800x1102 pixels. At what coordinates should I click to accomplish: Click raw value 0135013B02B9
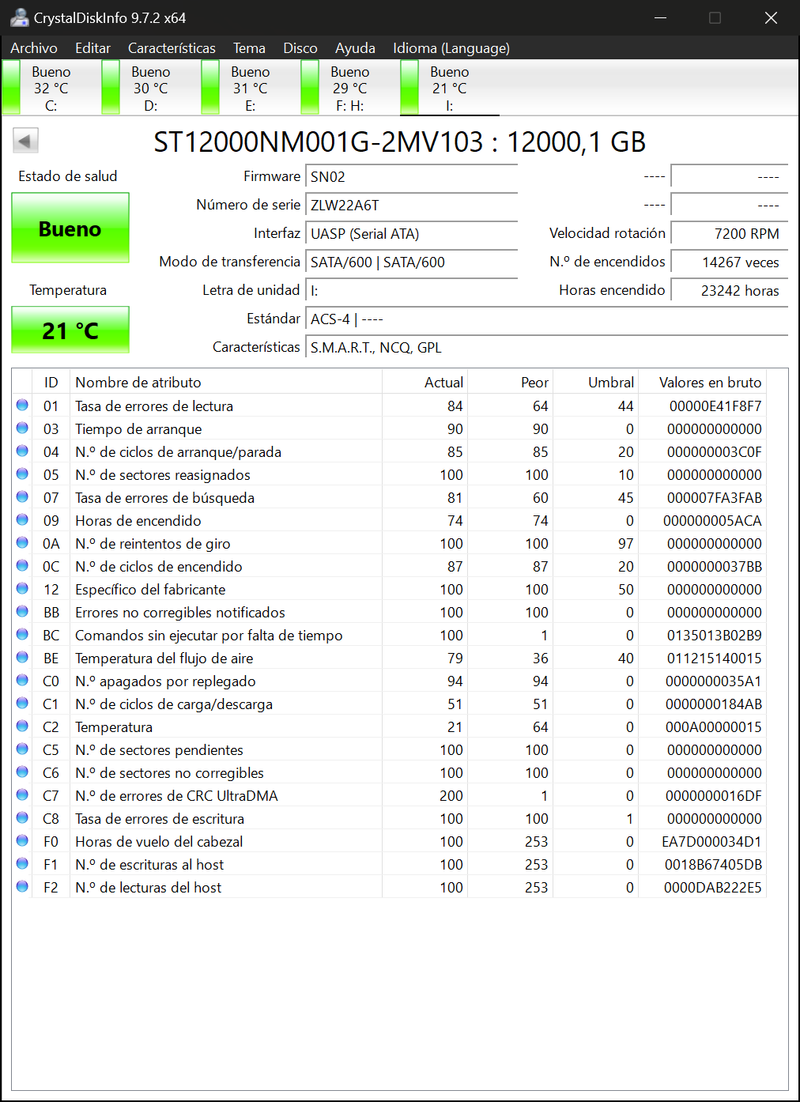point(714,635)
